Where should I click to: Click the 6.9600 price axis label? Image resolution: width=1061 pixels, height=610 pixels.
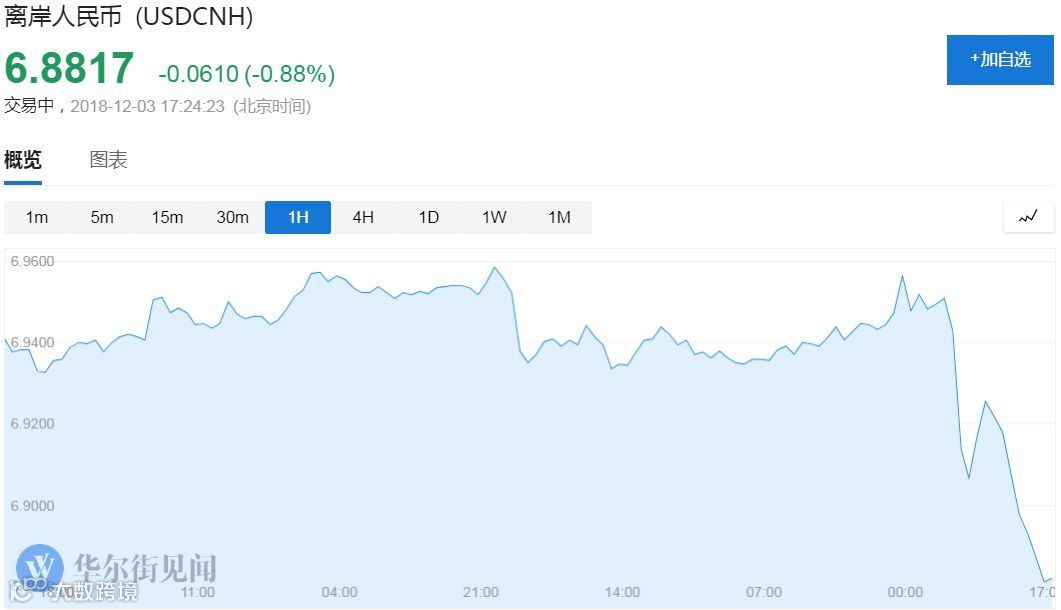pyautogui.click(x=32, y=261)
